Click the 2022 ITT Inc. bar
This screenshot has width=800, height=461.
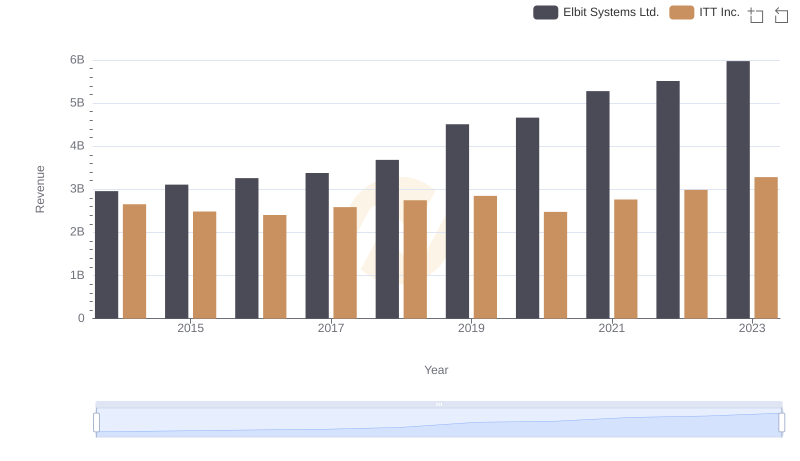pos(696,254)
